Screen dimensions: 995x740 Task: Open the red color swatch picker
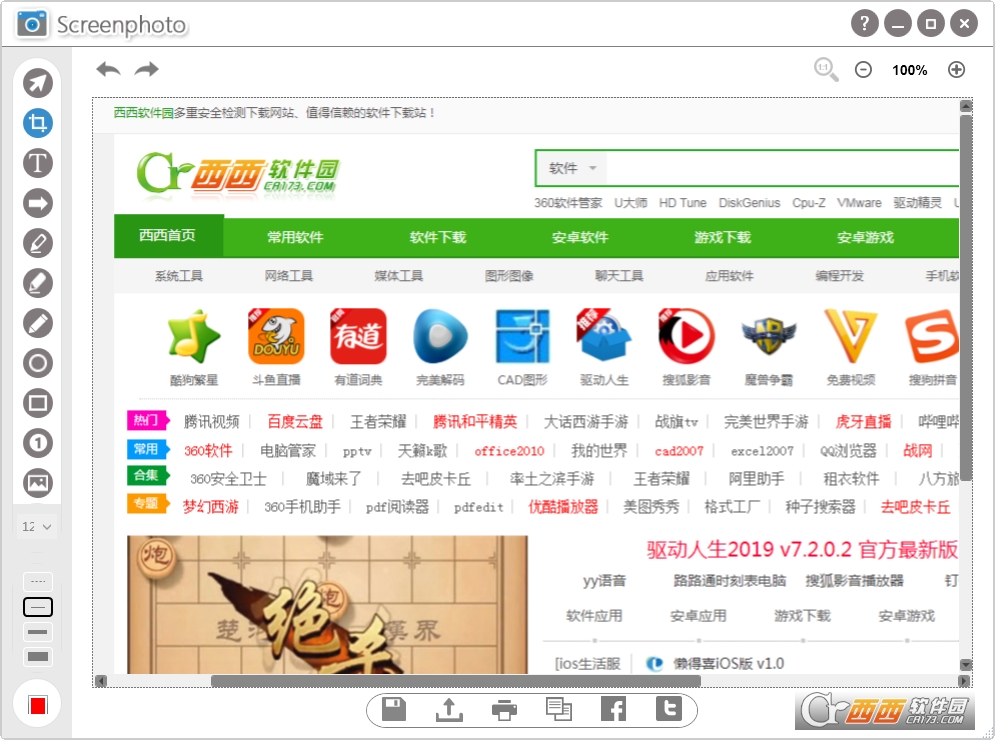tap(37, 705)
